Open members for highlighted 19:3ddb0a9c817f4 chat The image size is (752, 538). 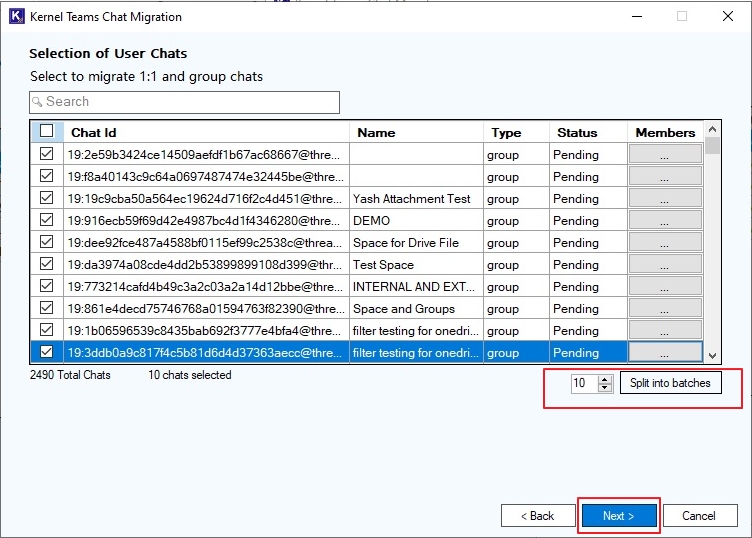[665, 352]
